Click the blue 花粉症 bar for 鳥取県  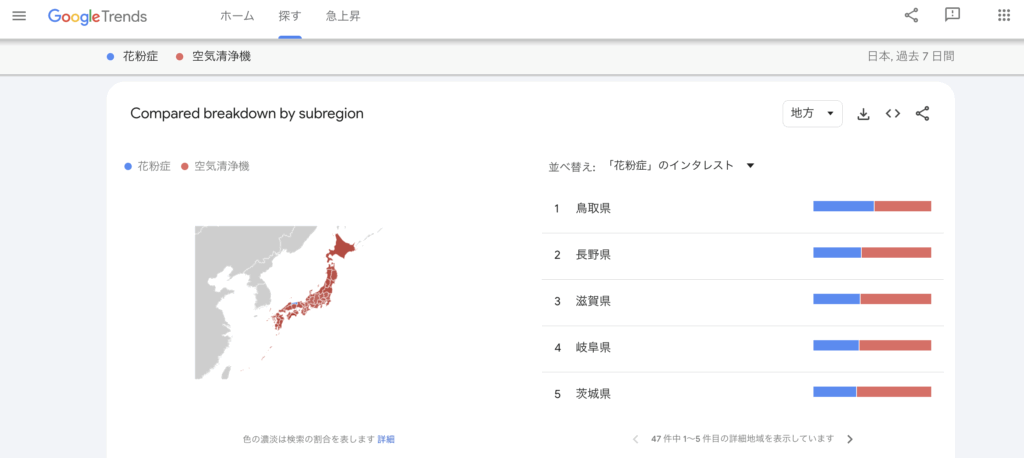click(x=844, y=206)
